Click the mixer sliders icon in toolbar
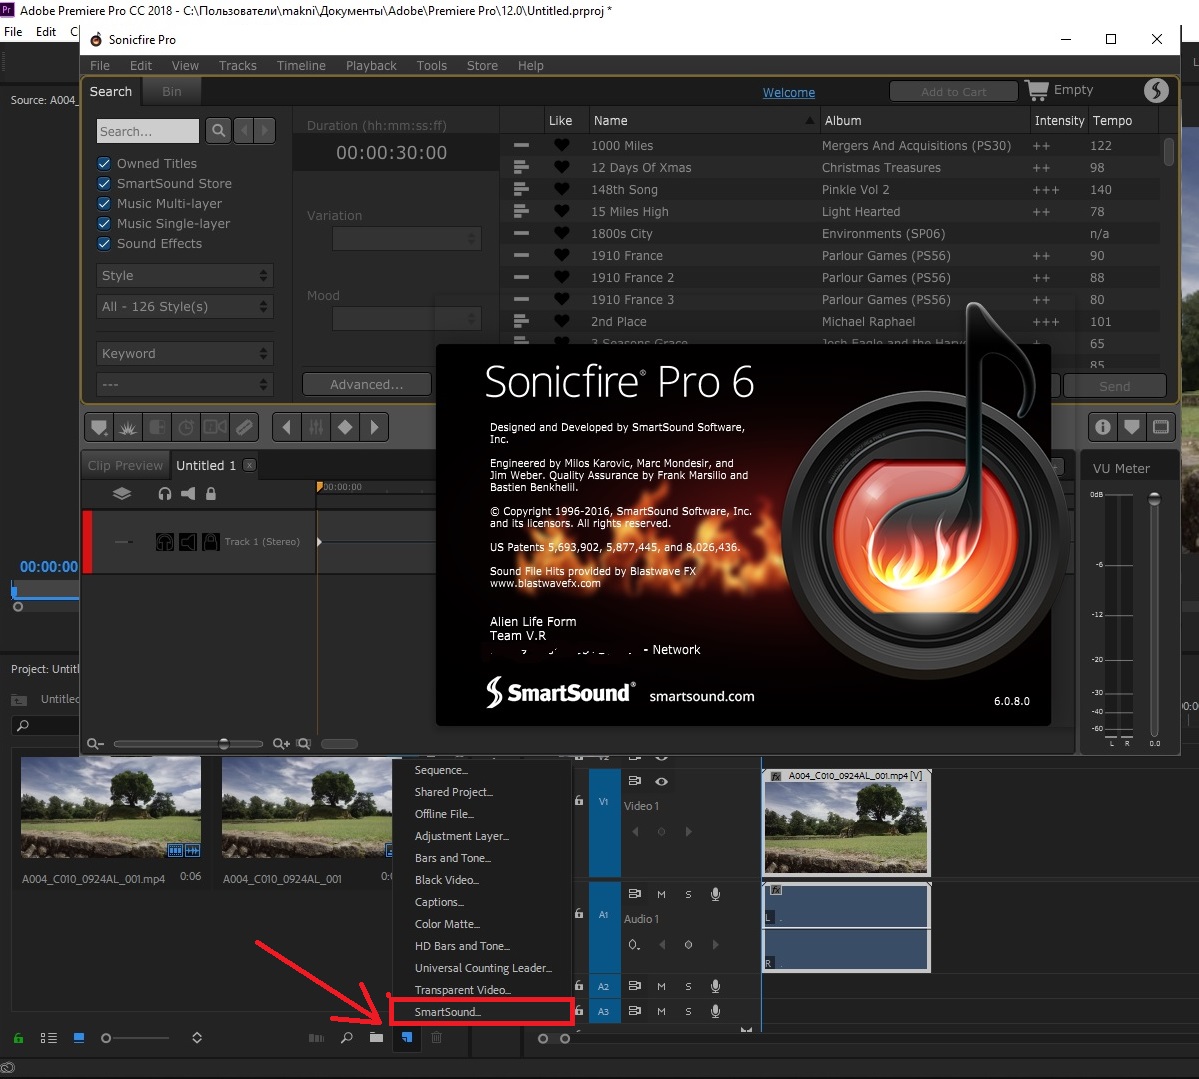 [316, 427]
